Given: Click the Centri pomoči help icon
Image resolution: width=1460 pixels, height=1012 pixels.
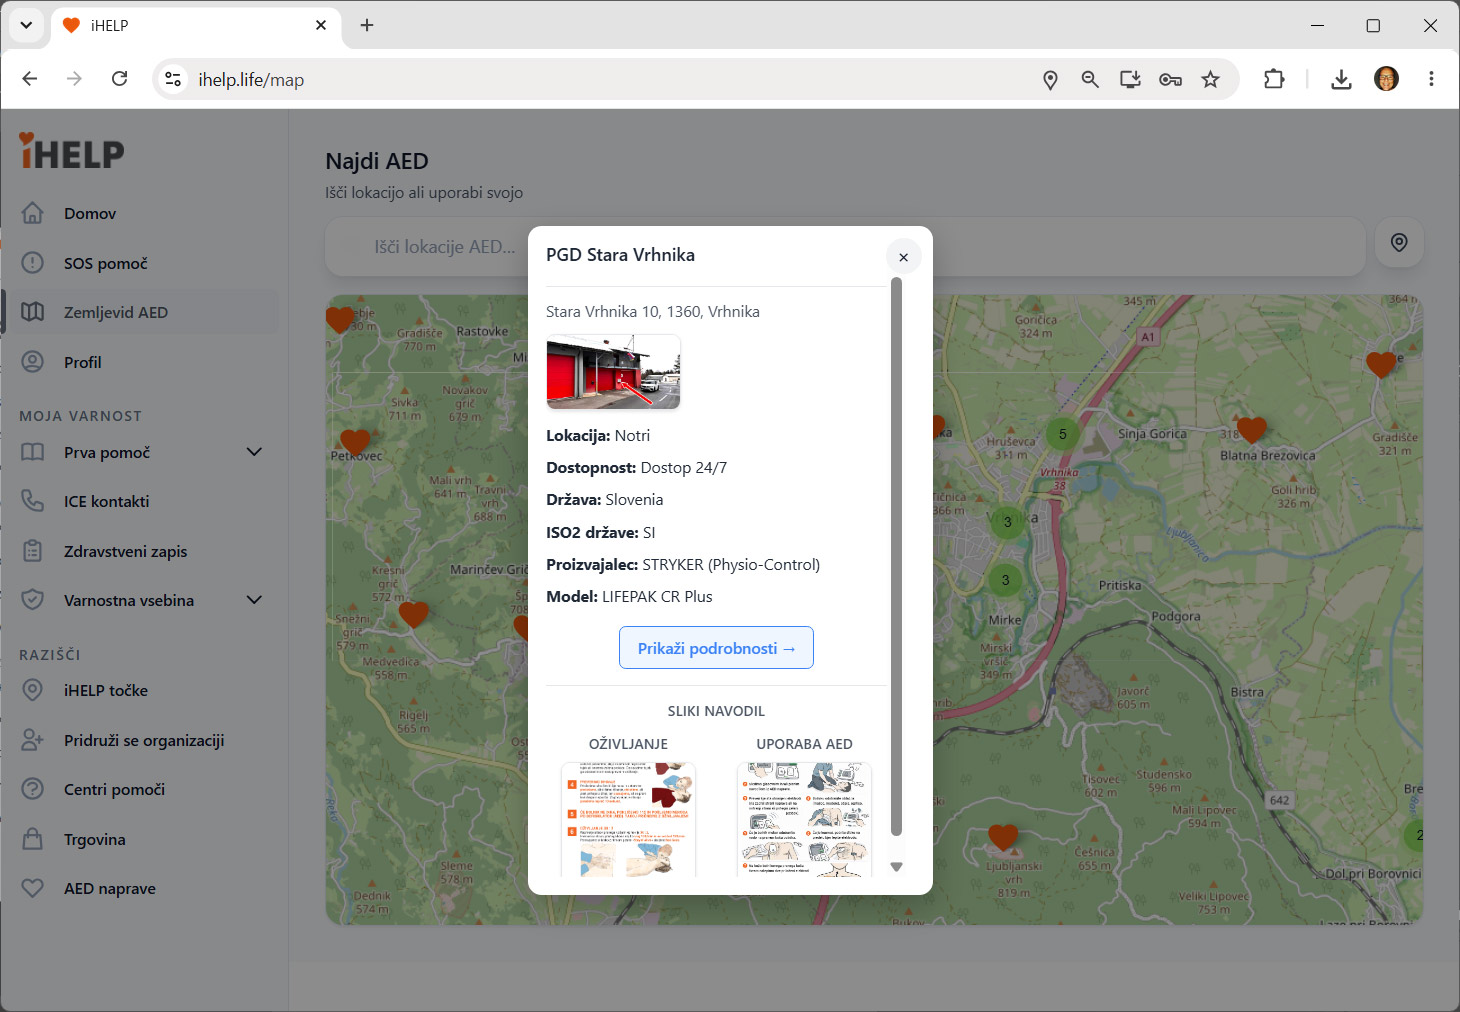Looking at the screenshot, I should [x=33, y=789].
